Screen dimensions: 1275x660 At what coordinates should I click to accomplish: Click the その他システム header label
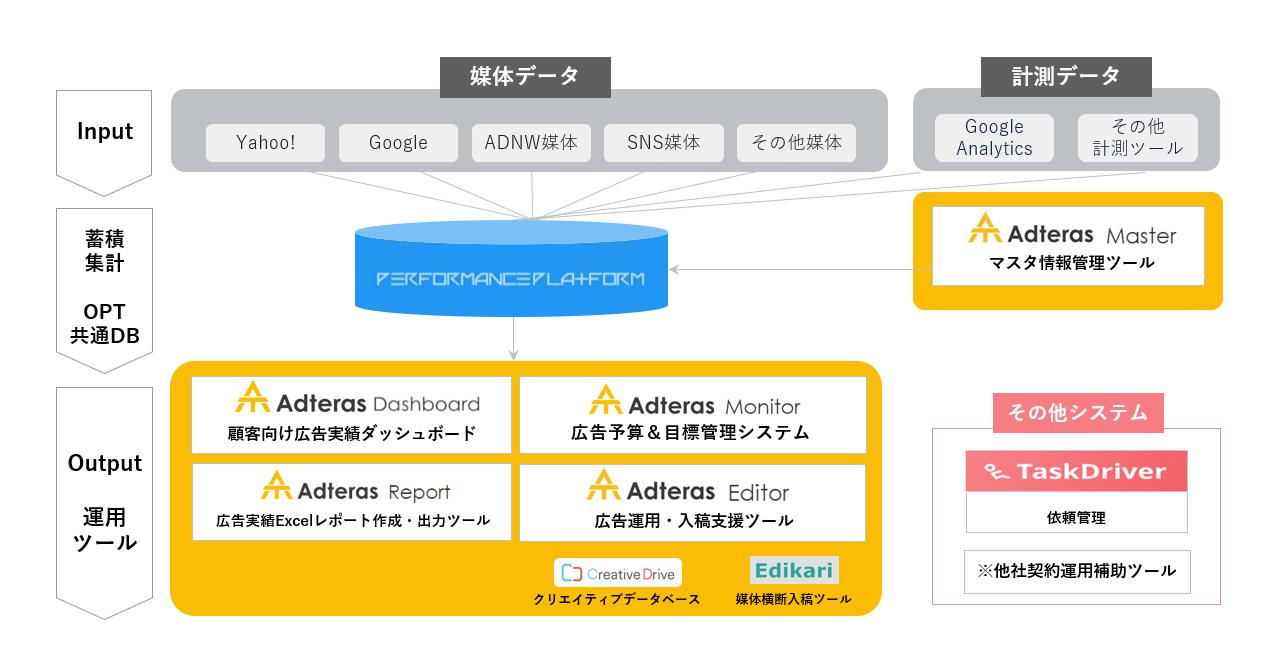coord(1078,413)
